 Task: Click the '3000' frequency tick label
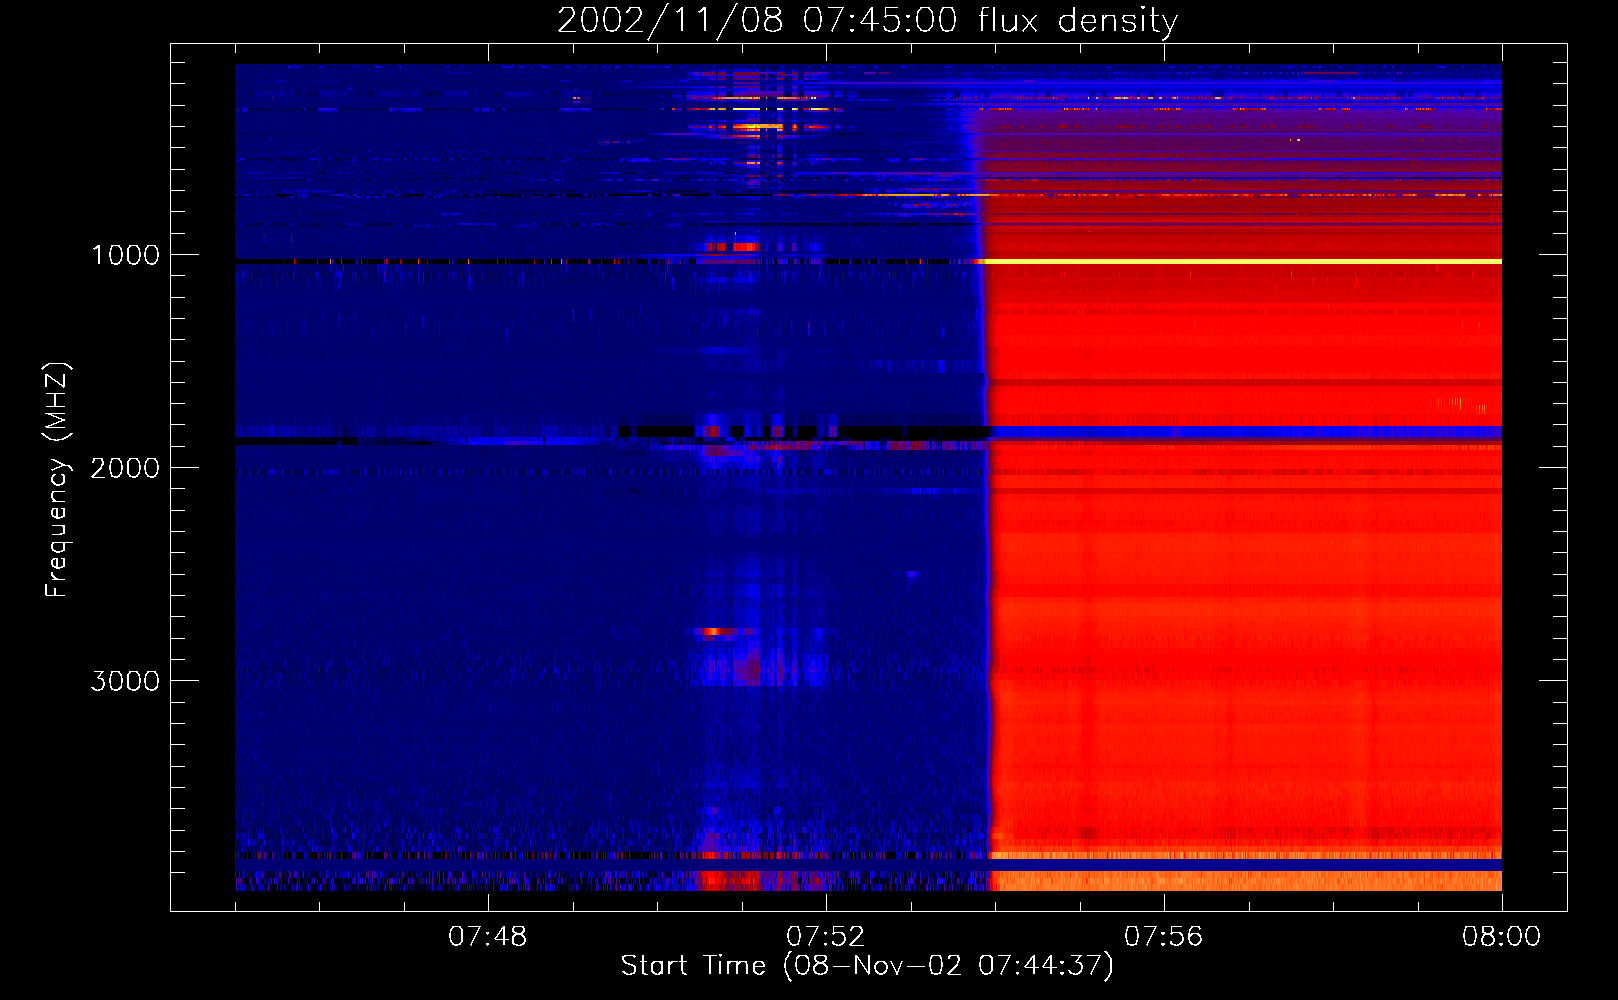tap(125, 681)
